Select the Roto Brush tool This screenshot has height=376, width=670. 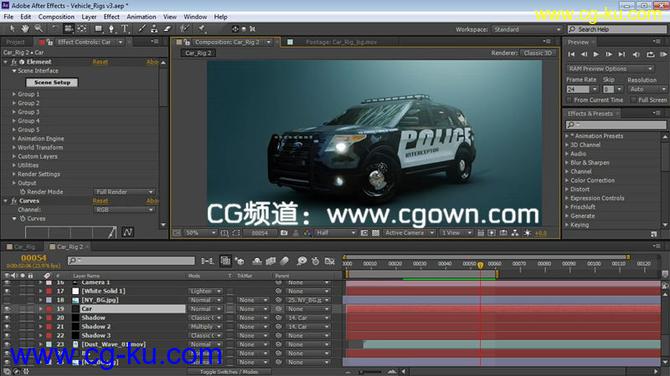coord(185,29)
